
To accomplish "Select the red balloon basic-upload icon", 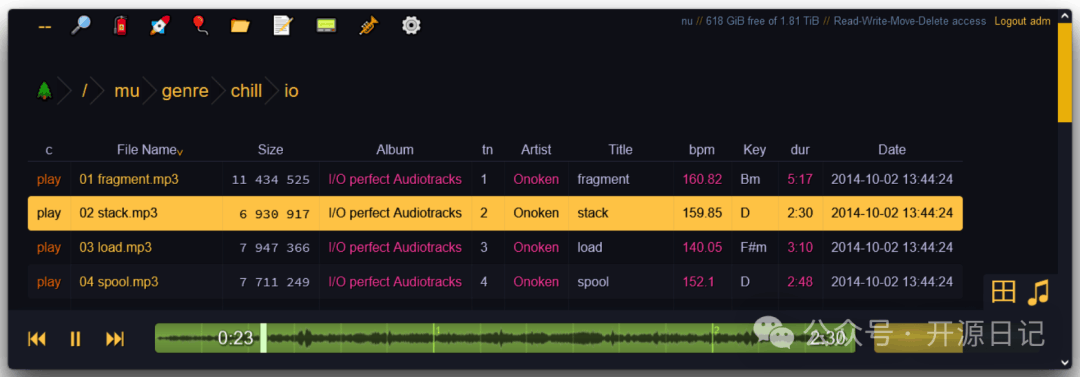I will pos(200,26).
